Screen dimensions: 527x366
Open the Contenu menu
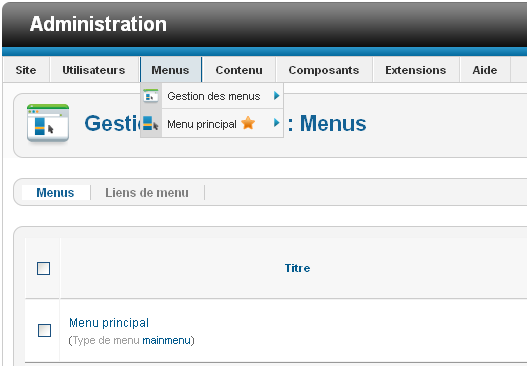[x=239, y=70]
